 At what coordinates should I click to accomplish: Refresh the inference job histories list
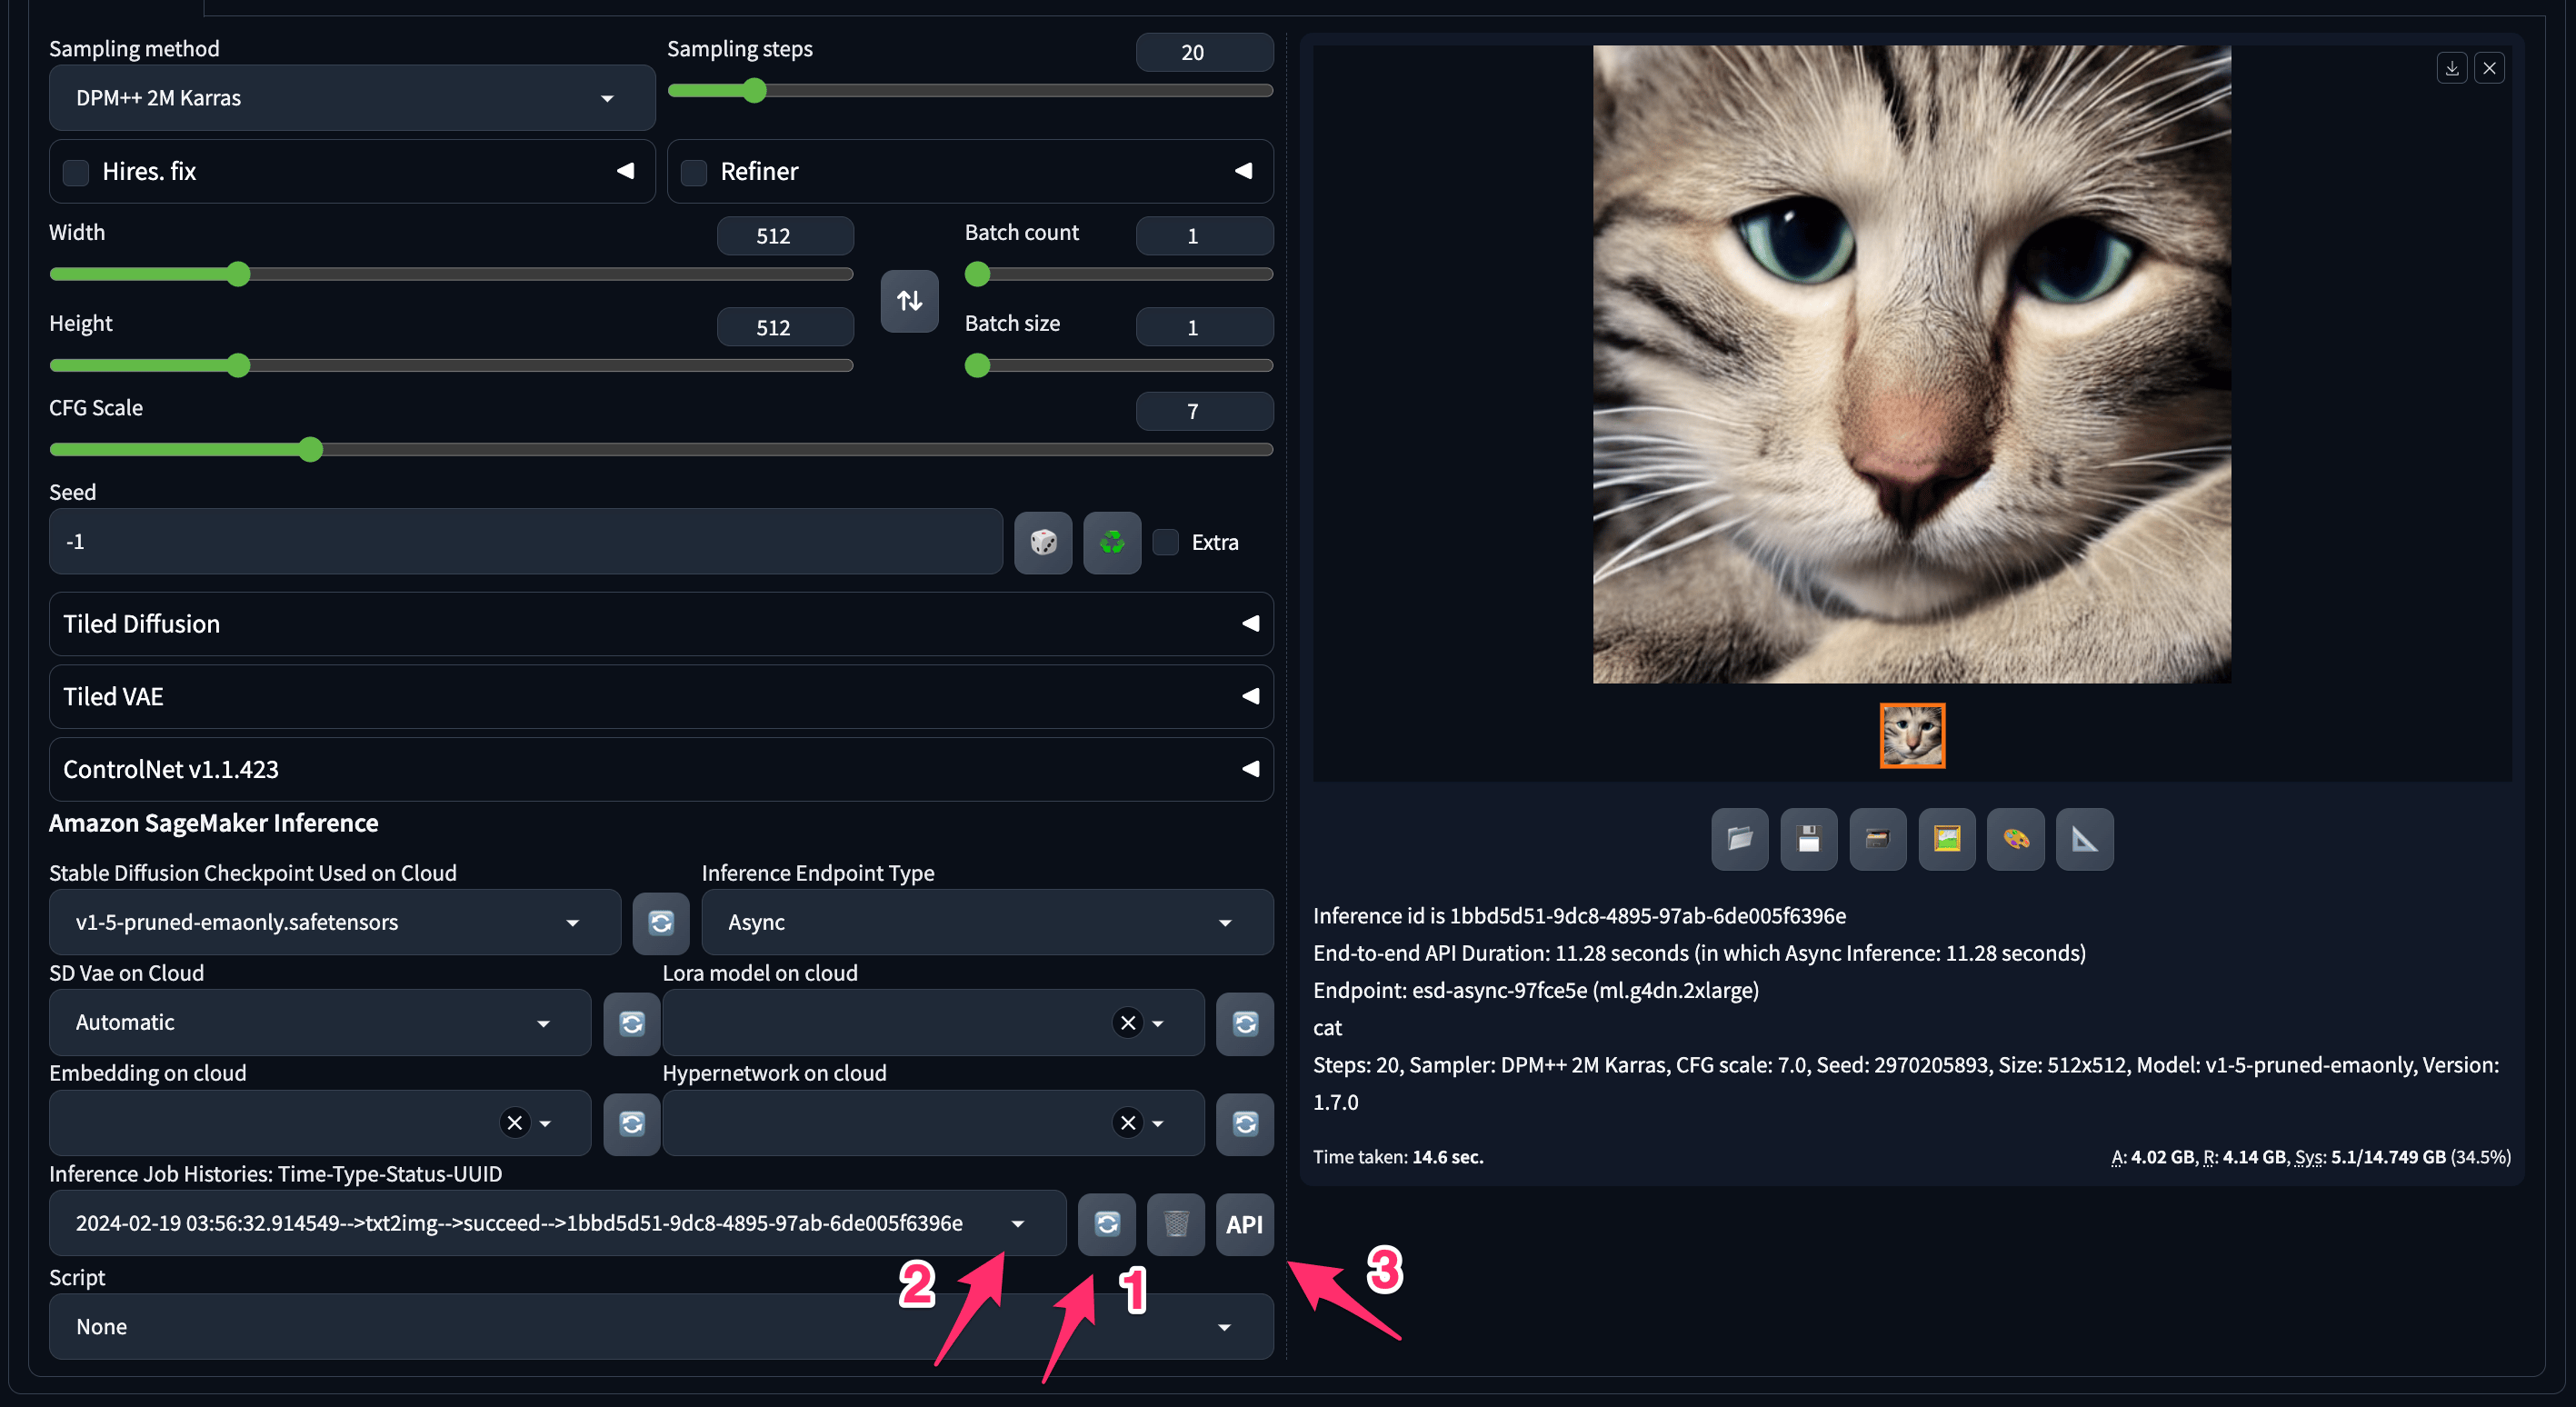[x=1107, y=1223]
